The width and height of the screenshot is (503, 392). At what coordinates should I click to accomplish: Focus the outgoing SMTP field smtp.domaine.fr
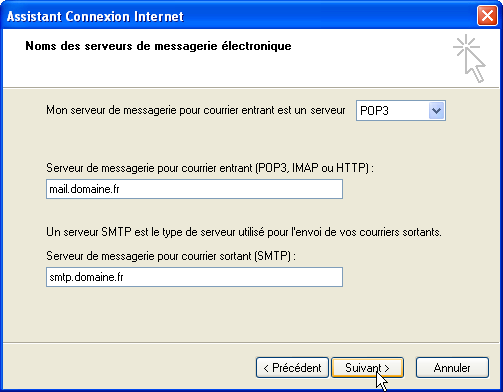[194, 277]
